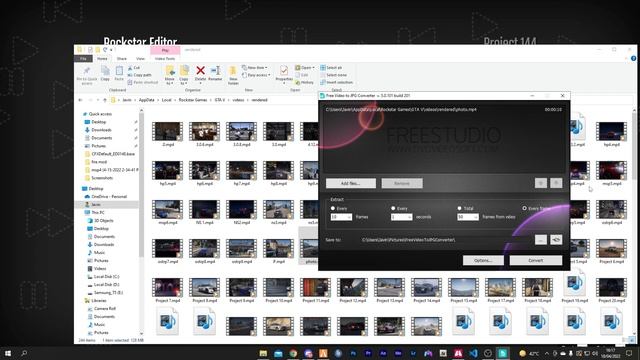Select the Total frames from video radio
The width and height of the screenshot is (640, 360).
[459, 208]
